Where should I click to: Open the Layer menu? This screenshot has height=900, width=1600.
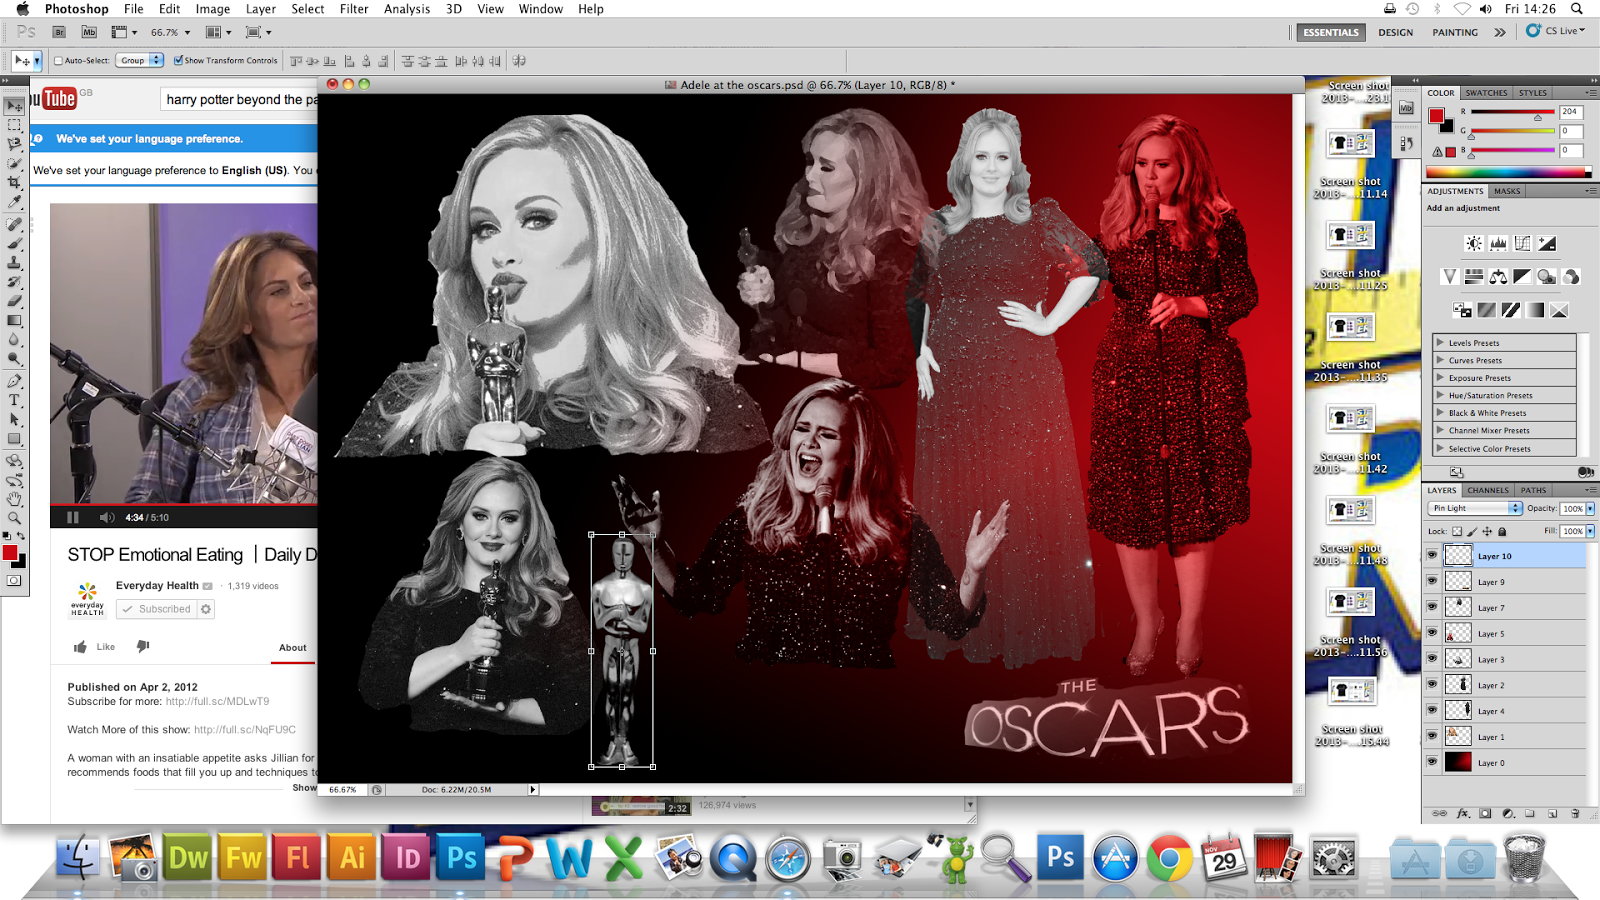coord(261,9)
